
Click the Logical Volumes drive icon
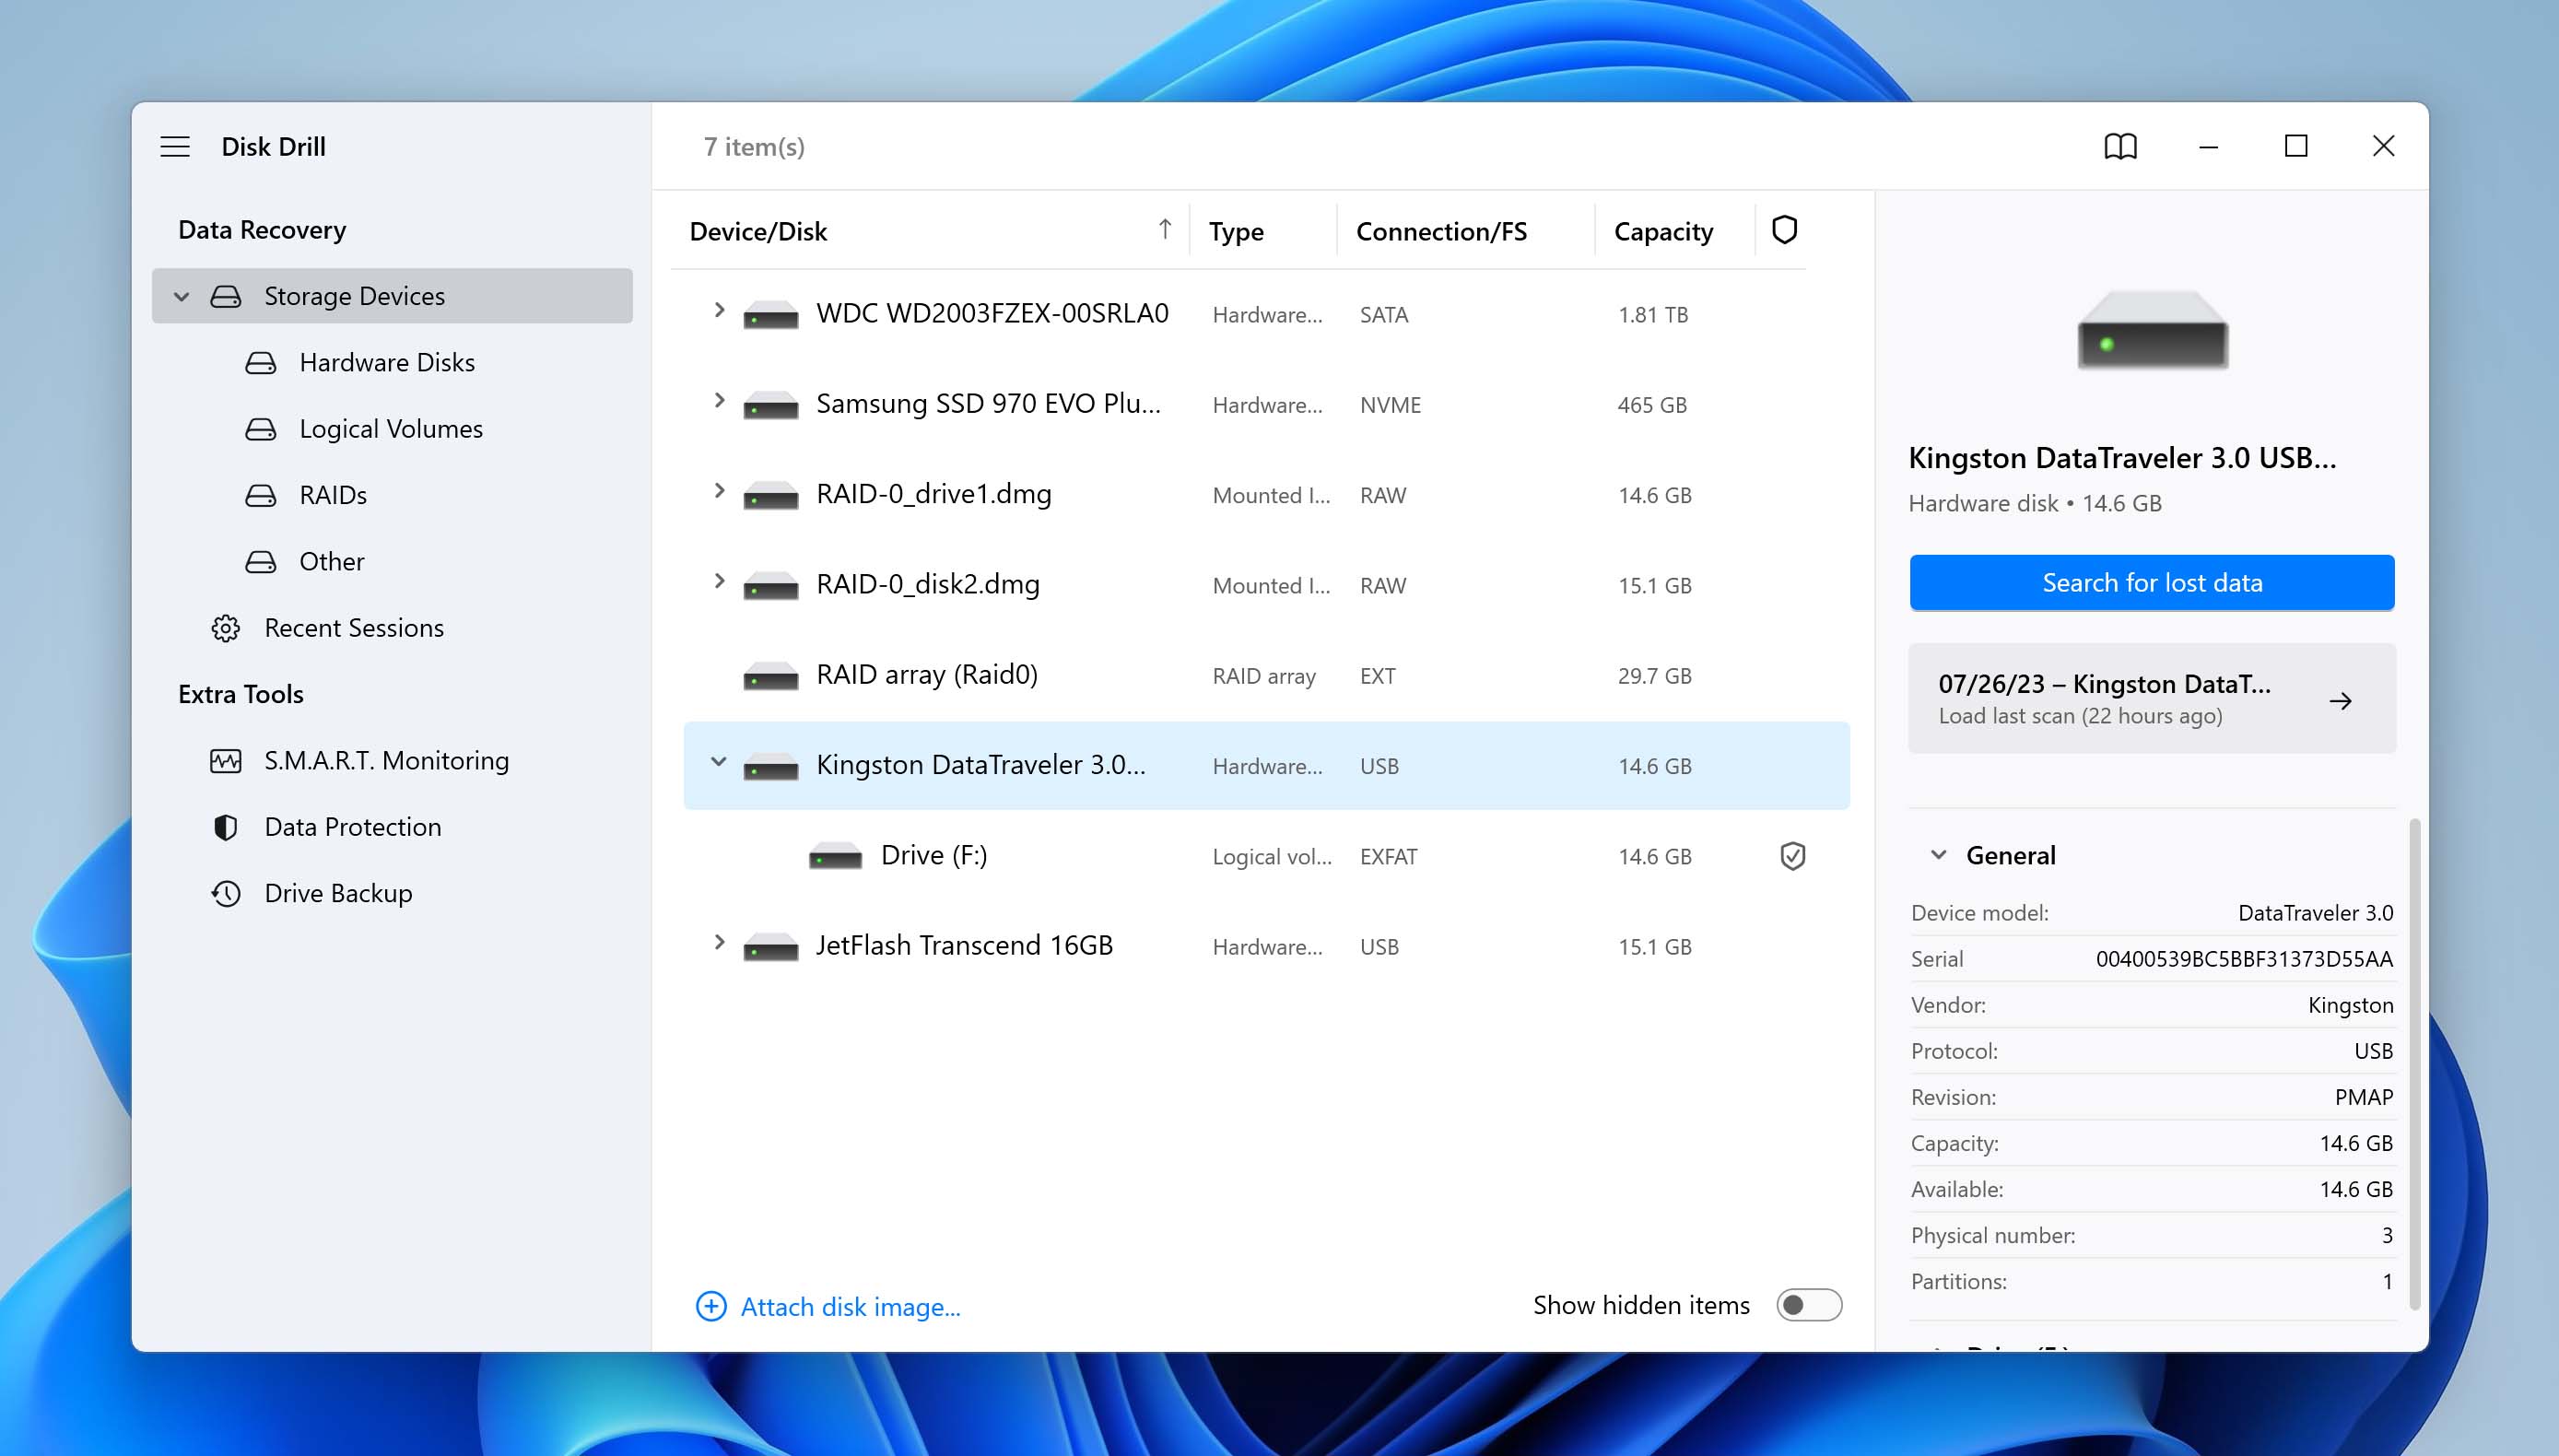coord(261,429)
